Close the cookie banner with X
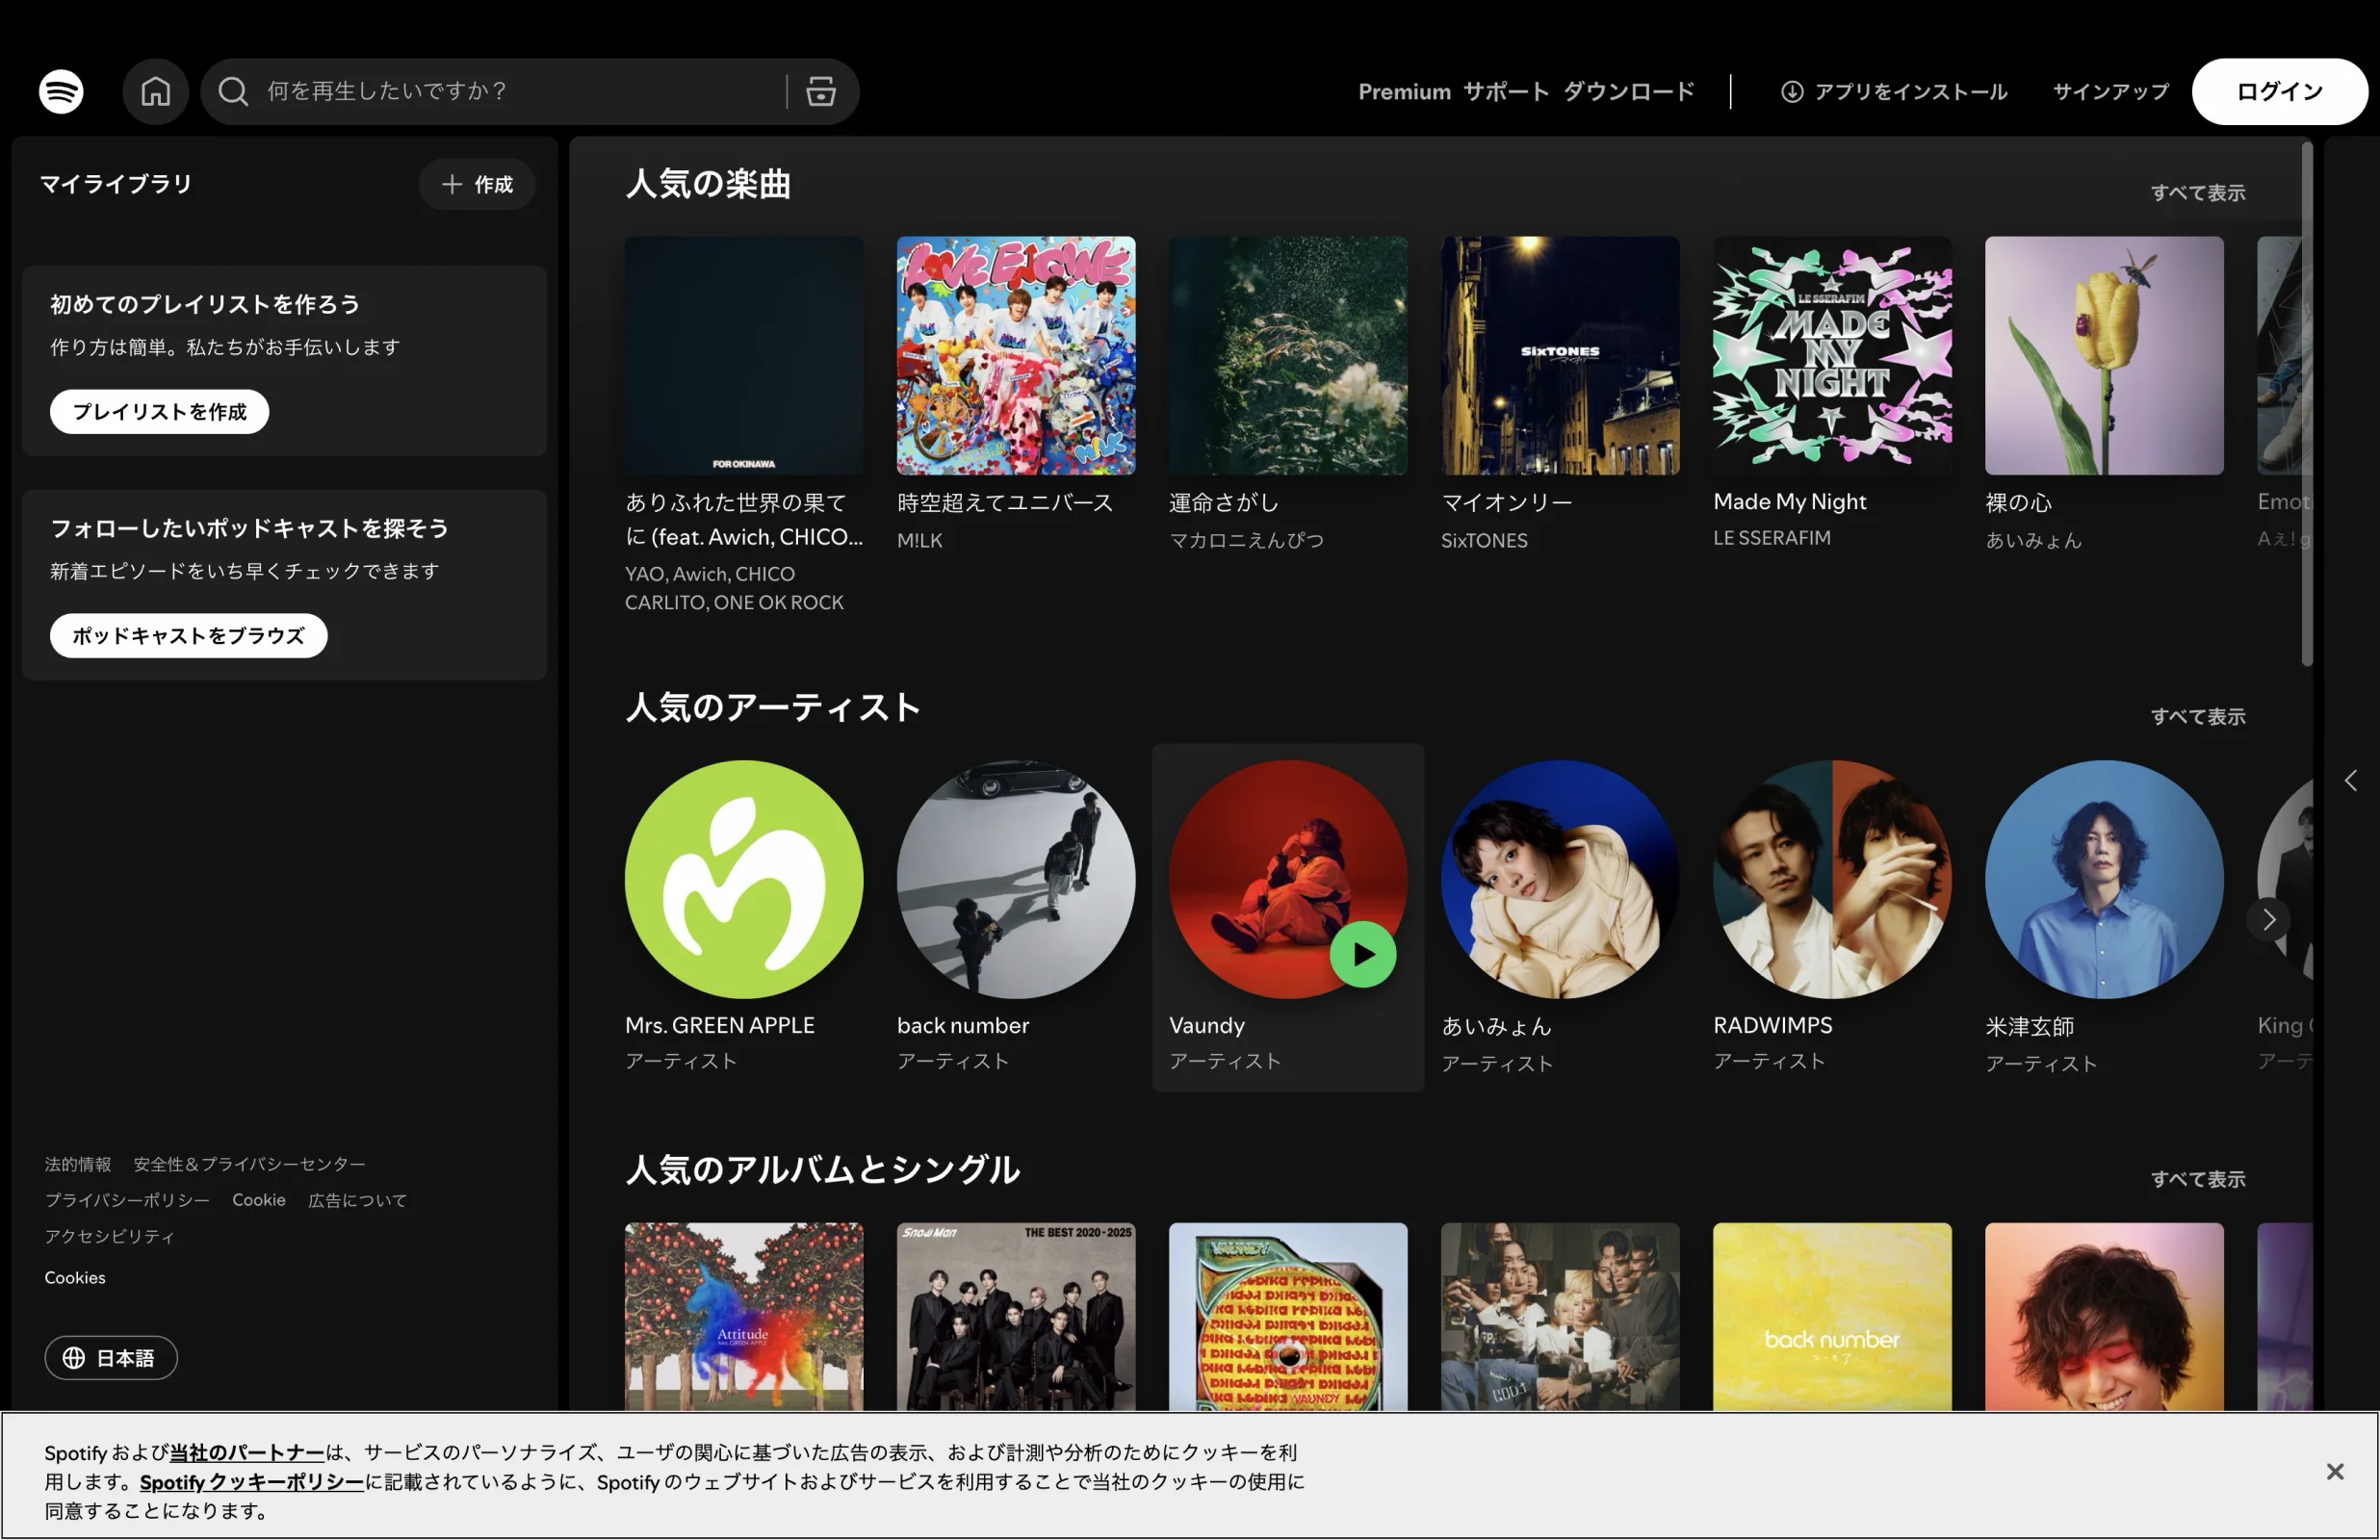 [2335, 1471]
